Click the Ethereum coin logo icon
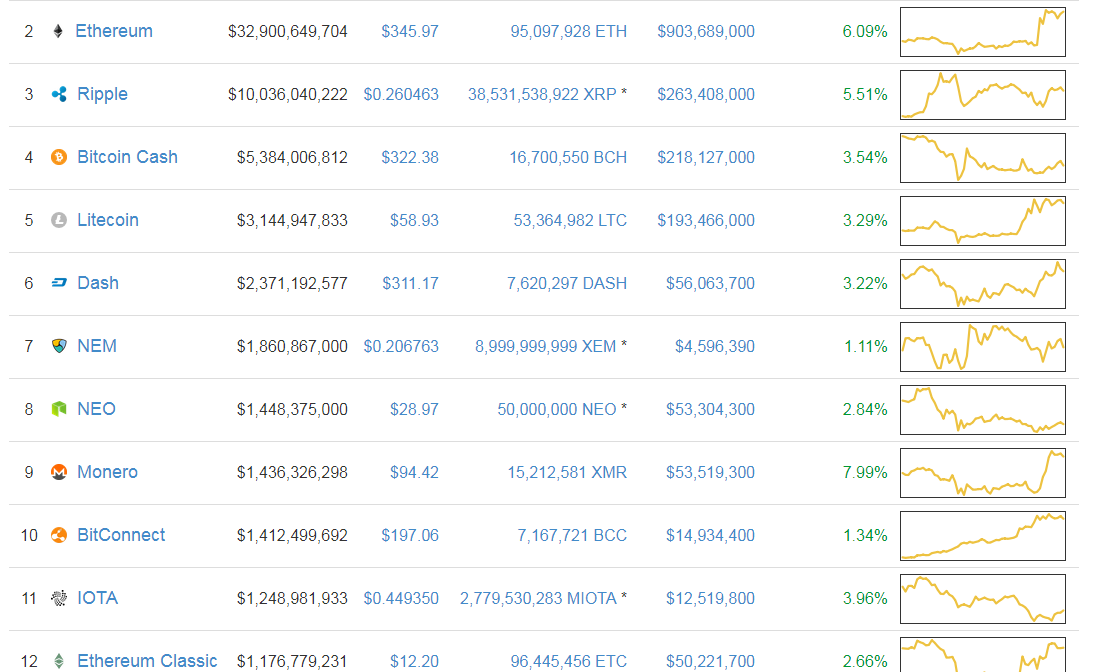This screenshot has height=672, width=1093. [x=58, y=31]
